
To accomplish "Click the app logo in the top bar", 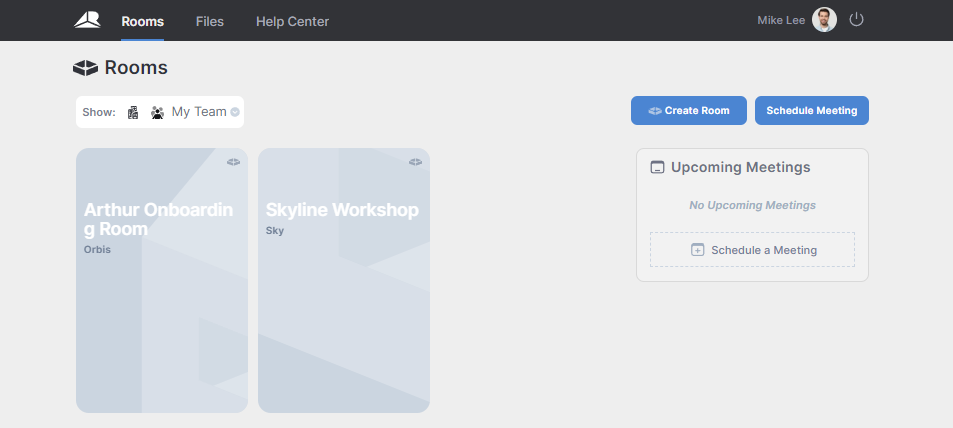I will coord(87,20).
